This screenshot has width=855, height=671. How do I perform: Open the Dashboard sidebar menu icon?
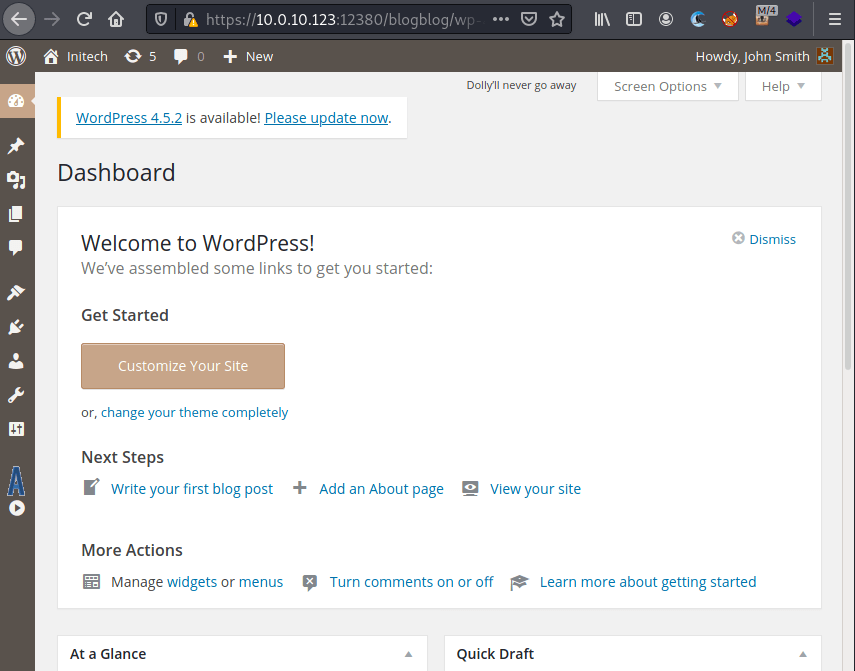pos(16,101)
